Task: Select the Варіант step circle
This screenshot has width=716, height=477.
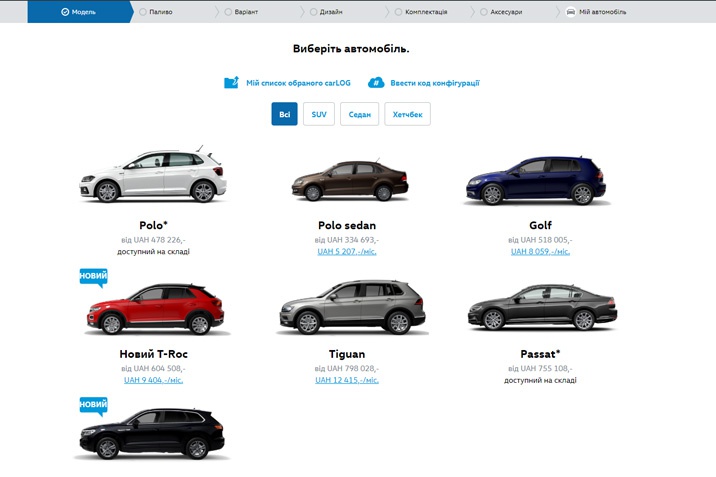Action: click(228, 12)
